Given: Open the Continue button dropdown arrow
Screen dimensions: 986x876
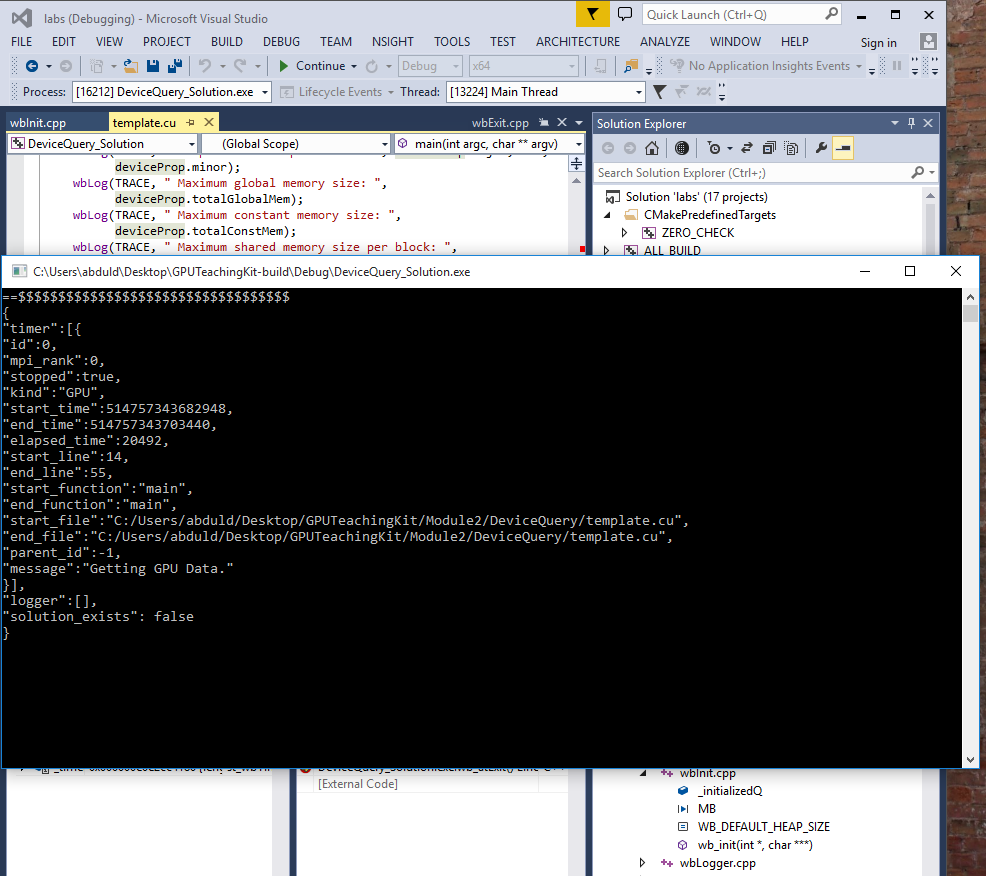Looking at the screenshot, I should [354, 66].
